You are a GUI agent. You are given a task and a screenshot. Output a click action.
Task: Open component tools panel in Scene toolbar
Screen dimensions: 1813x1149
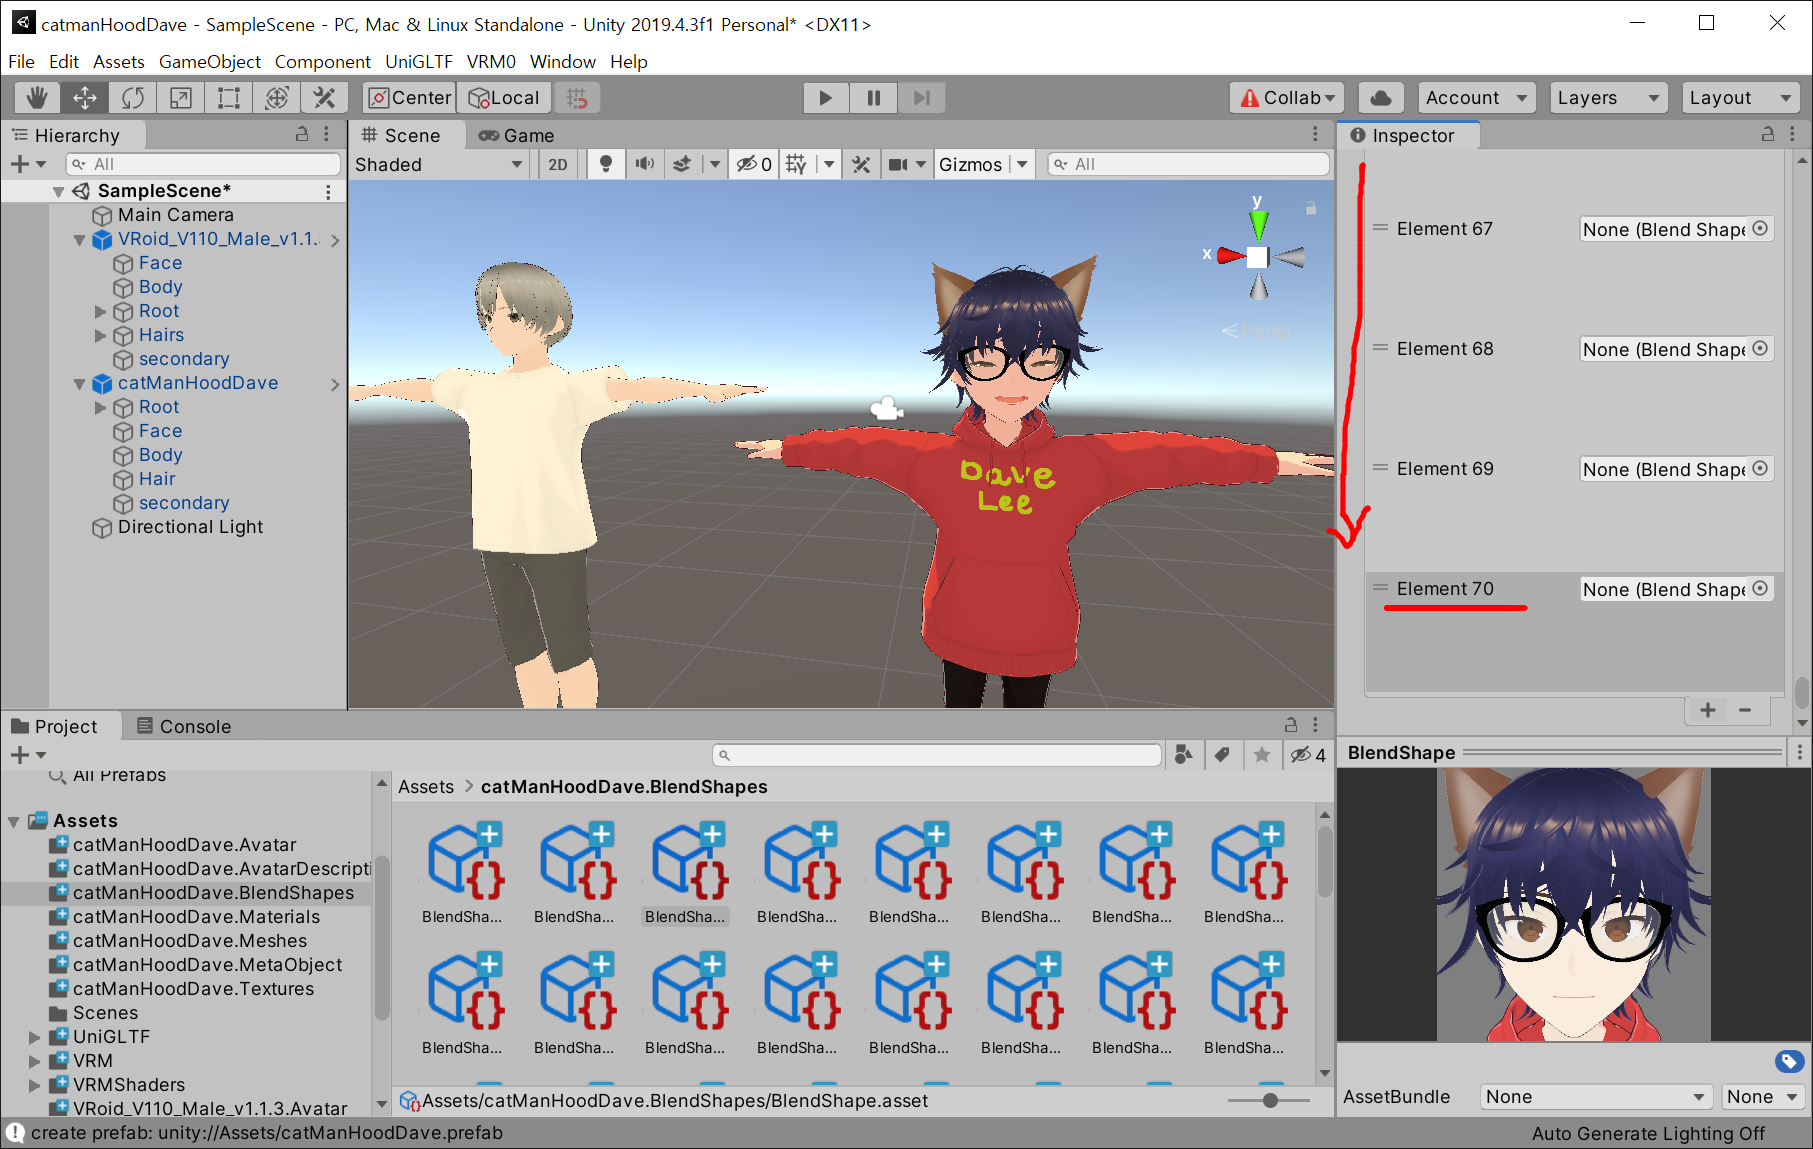(861, 165)
